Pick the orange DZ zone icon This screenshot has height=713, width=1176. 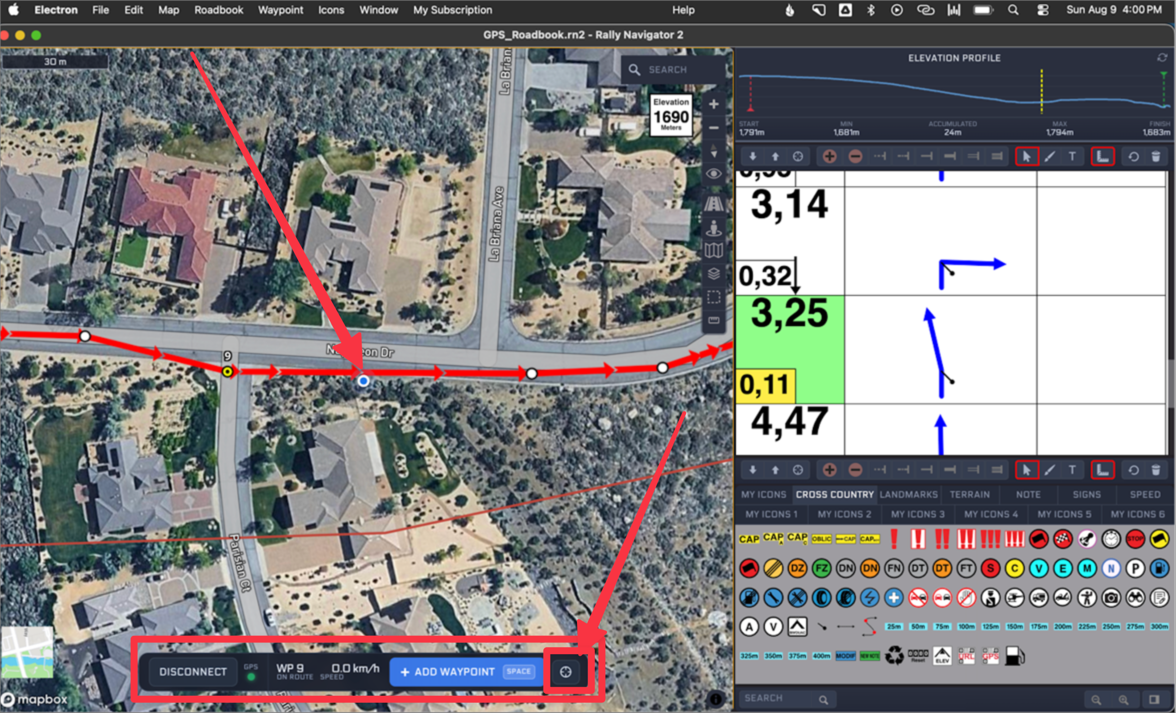(x=797, y=568)
